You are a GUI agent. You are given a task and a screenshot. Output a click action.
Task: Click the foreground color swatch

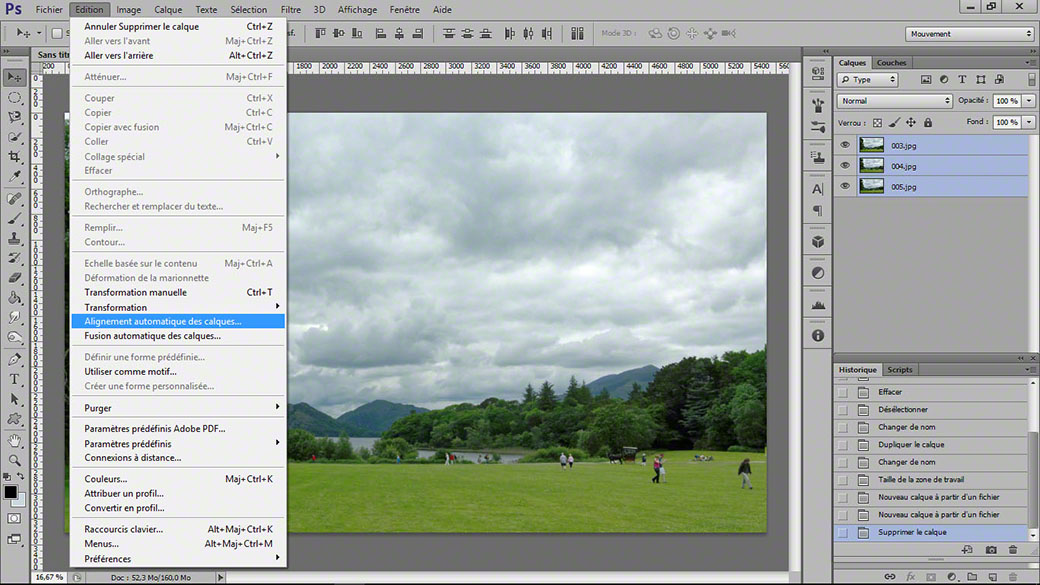tap(10, 492)
